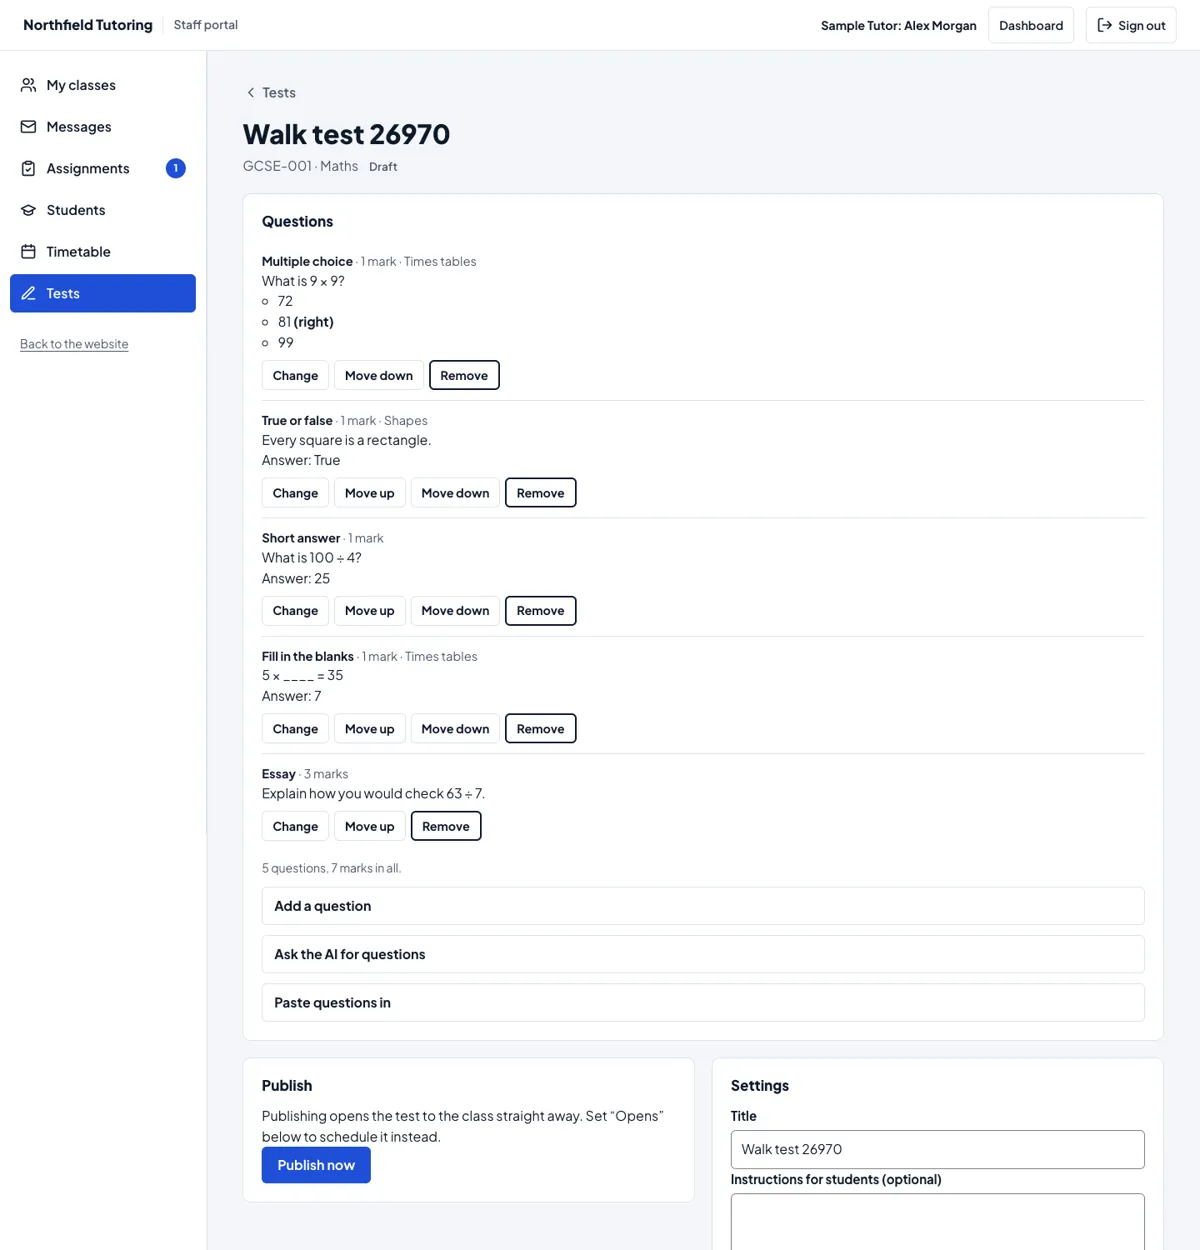Click the Sign out button
Screen dimensions: 1200x1250
1131,25
